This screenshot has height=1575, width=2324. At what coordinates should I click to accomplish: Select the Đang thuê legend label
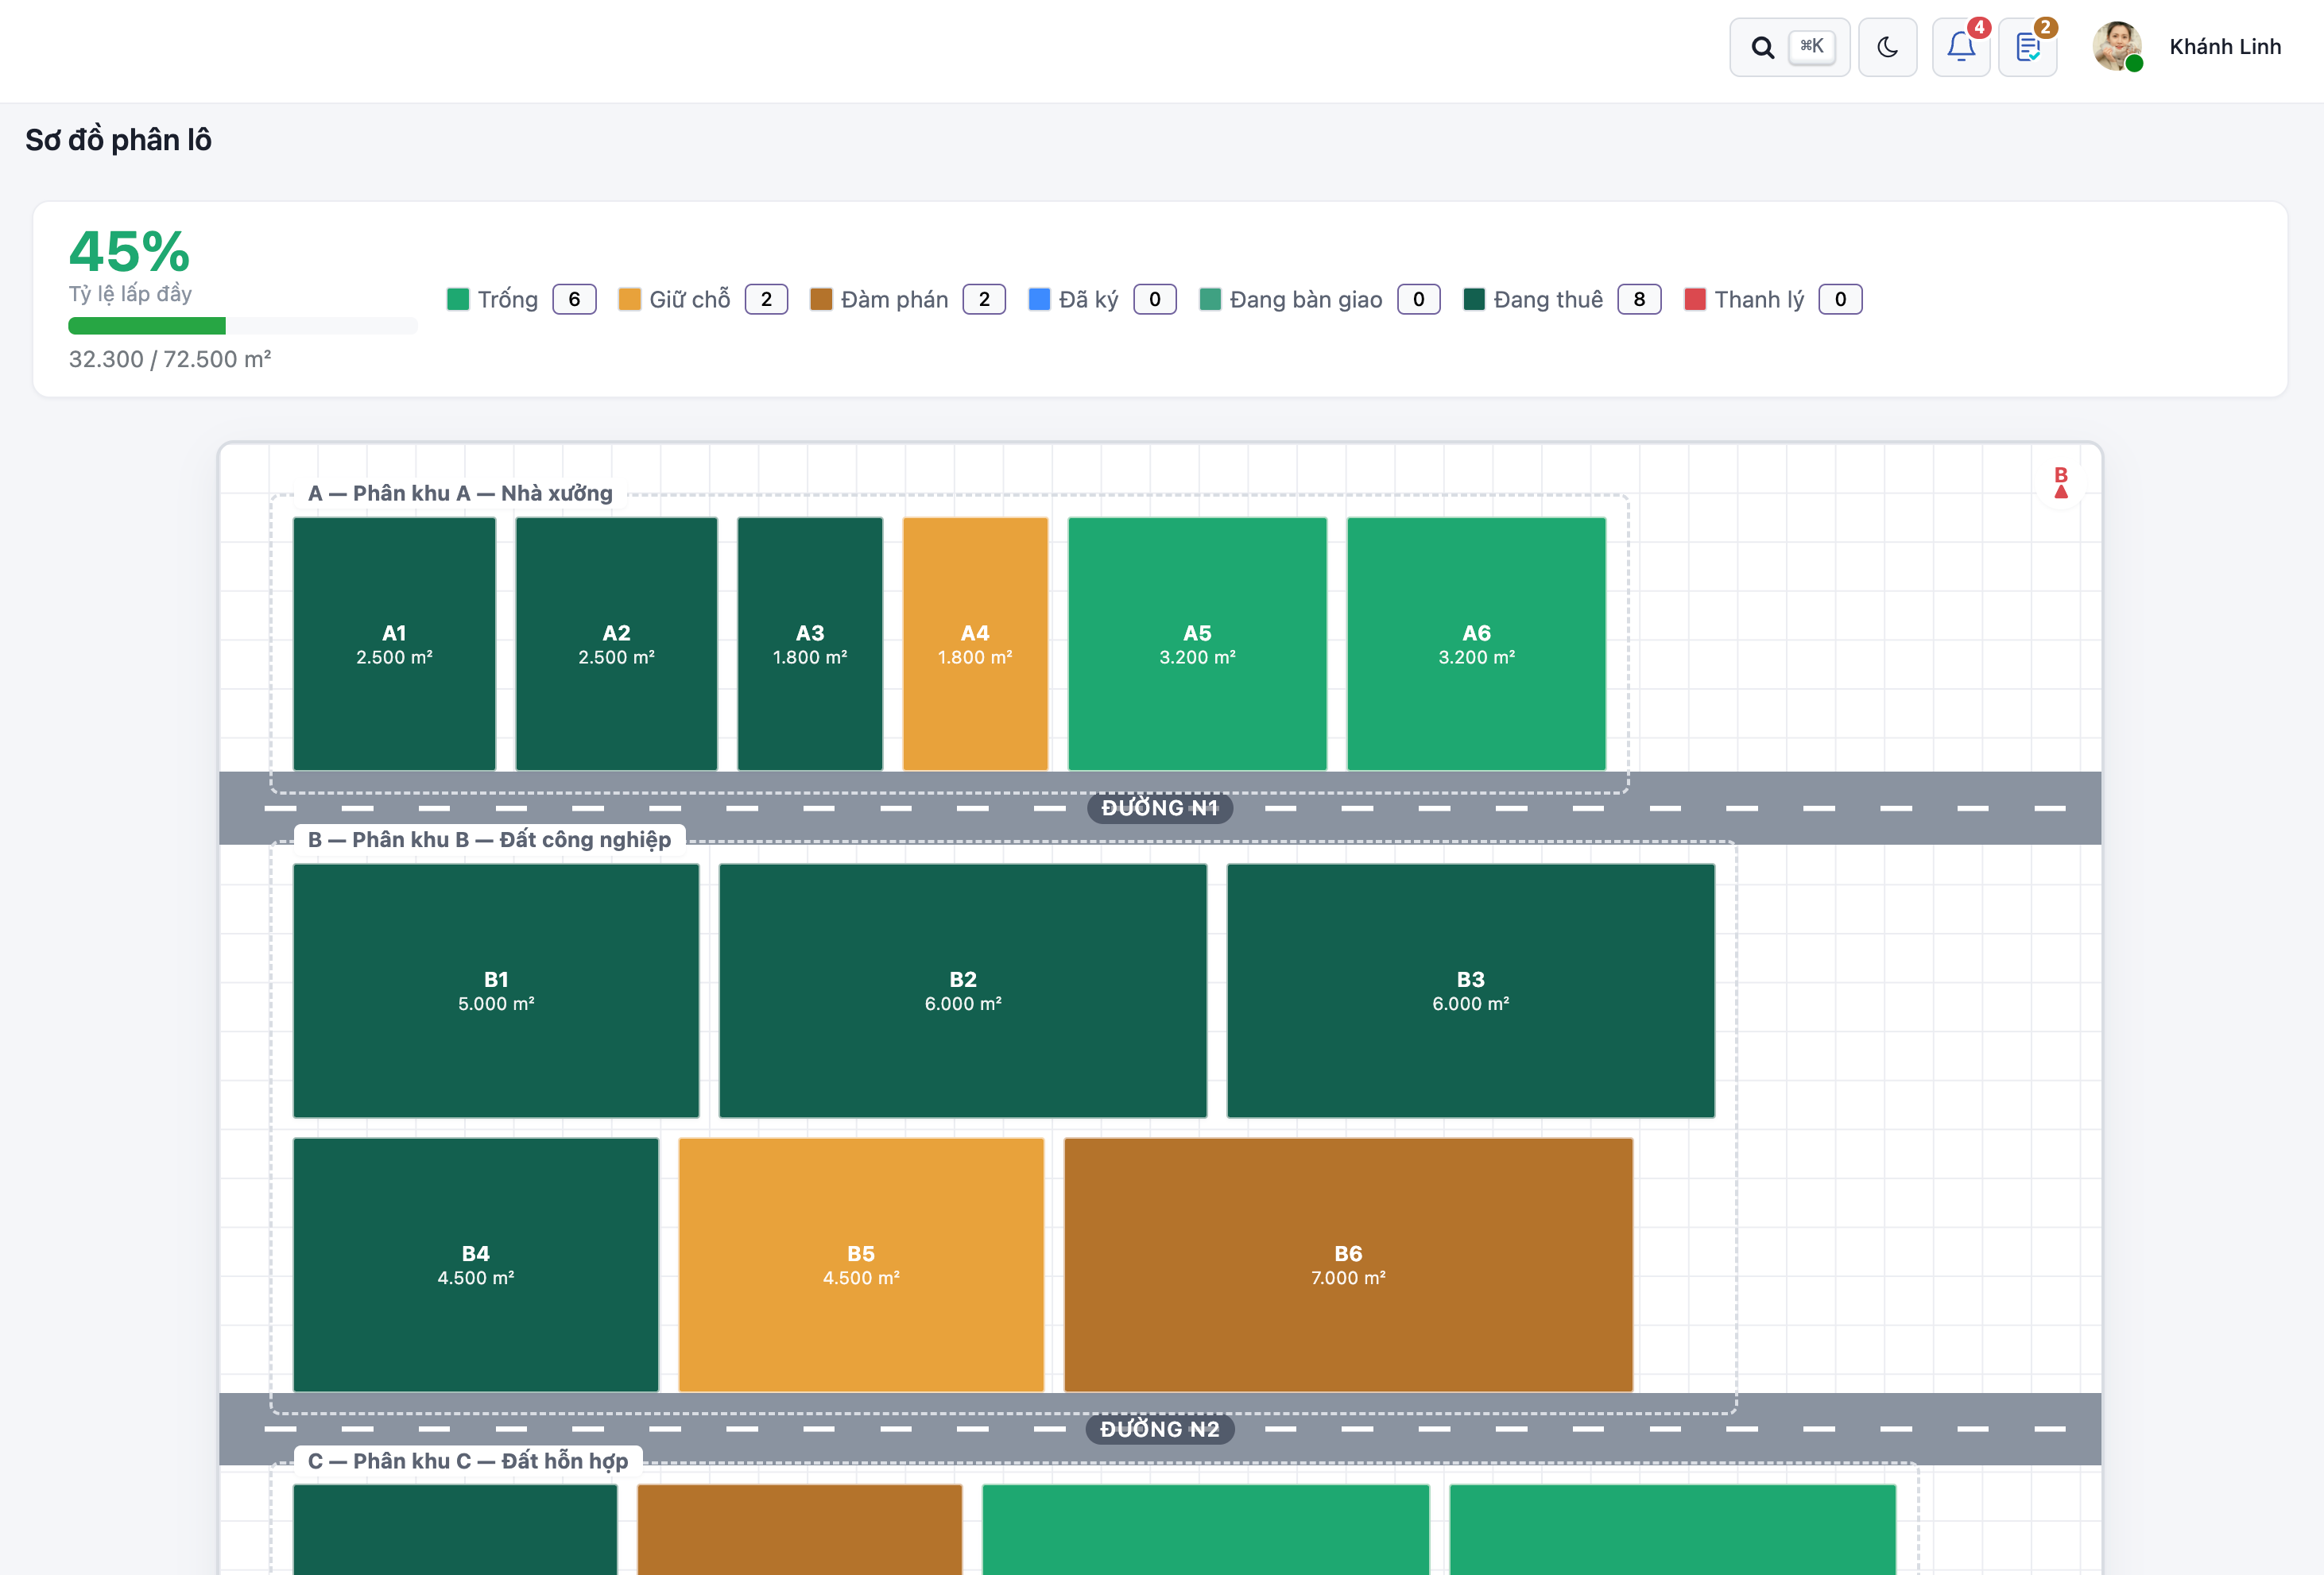pyautogui.click(x=1548, y=300)
